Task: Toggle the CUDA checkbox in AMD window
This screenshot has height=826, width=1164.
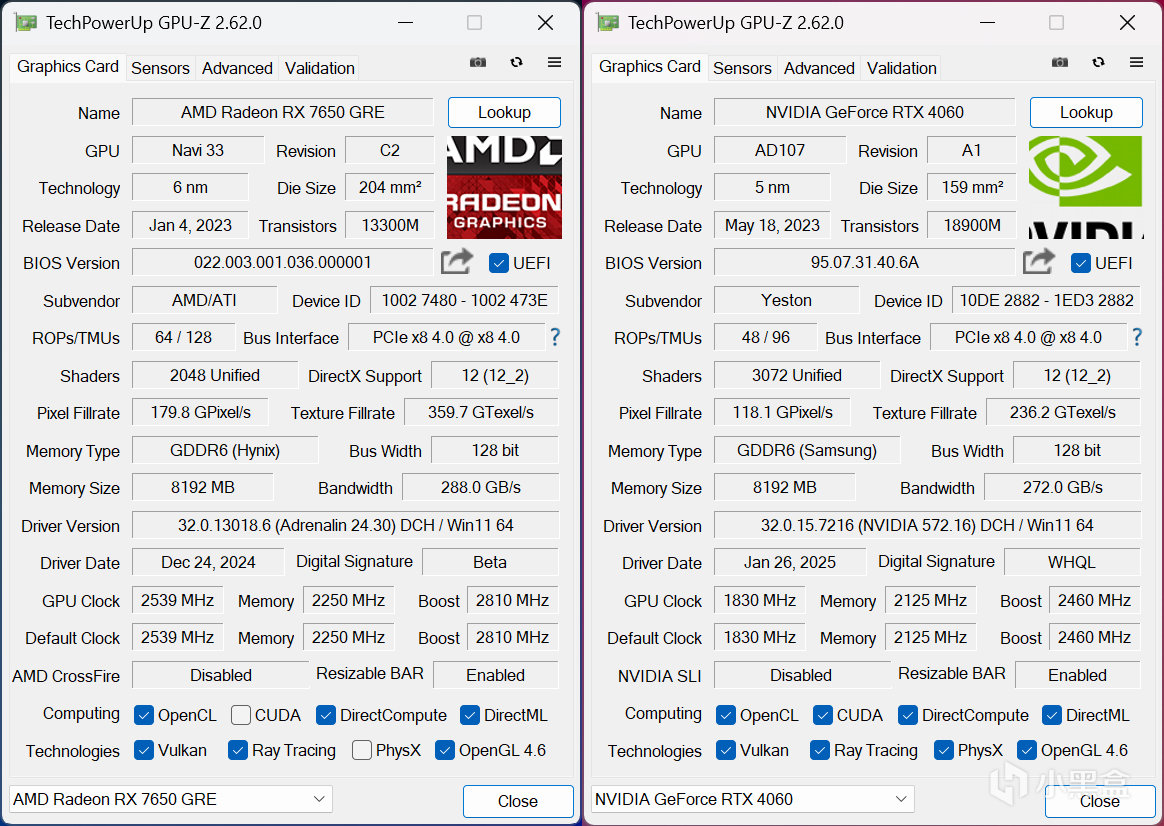Action: click(x=241, y=715)
